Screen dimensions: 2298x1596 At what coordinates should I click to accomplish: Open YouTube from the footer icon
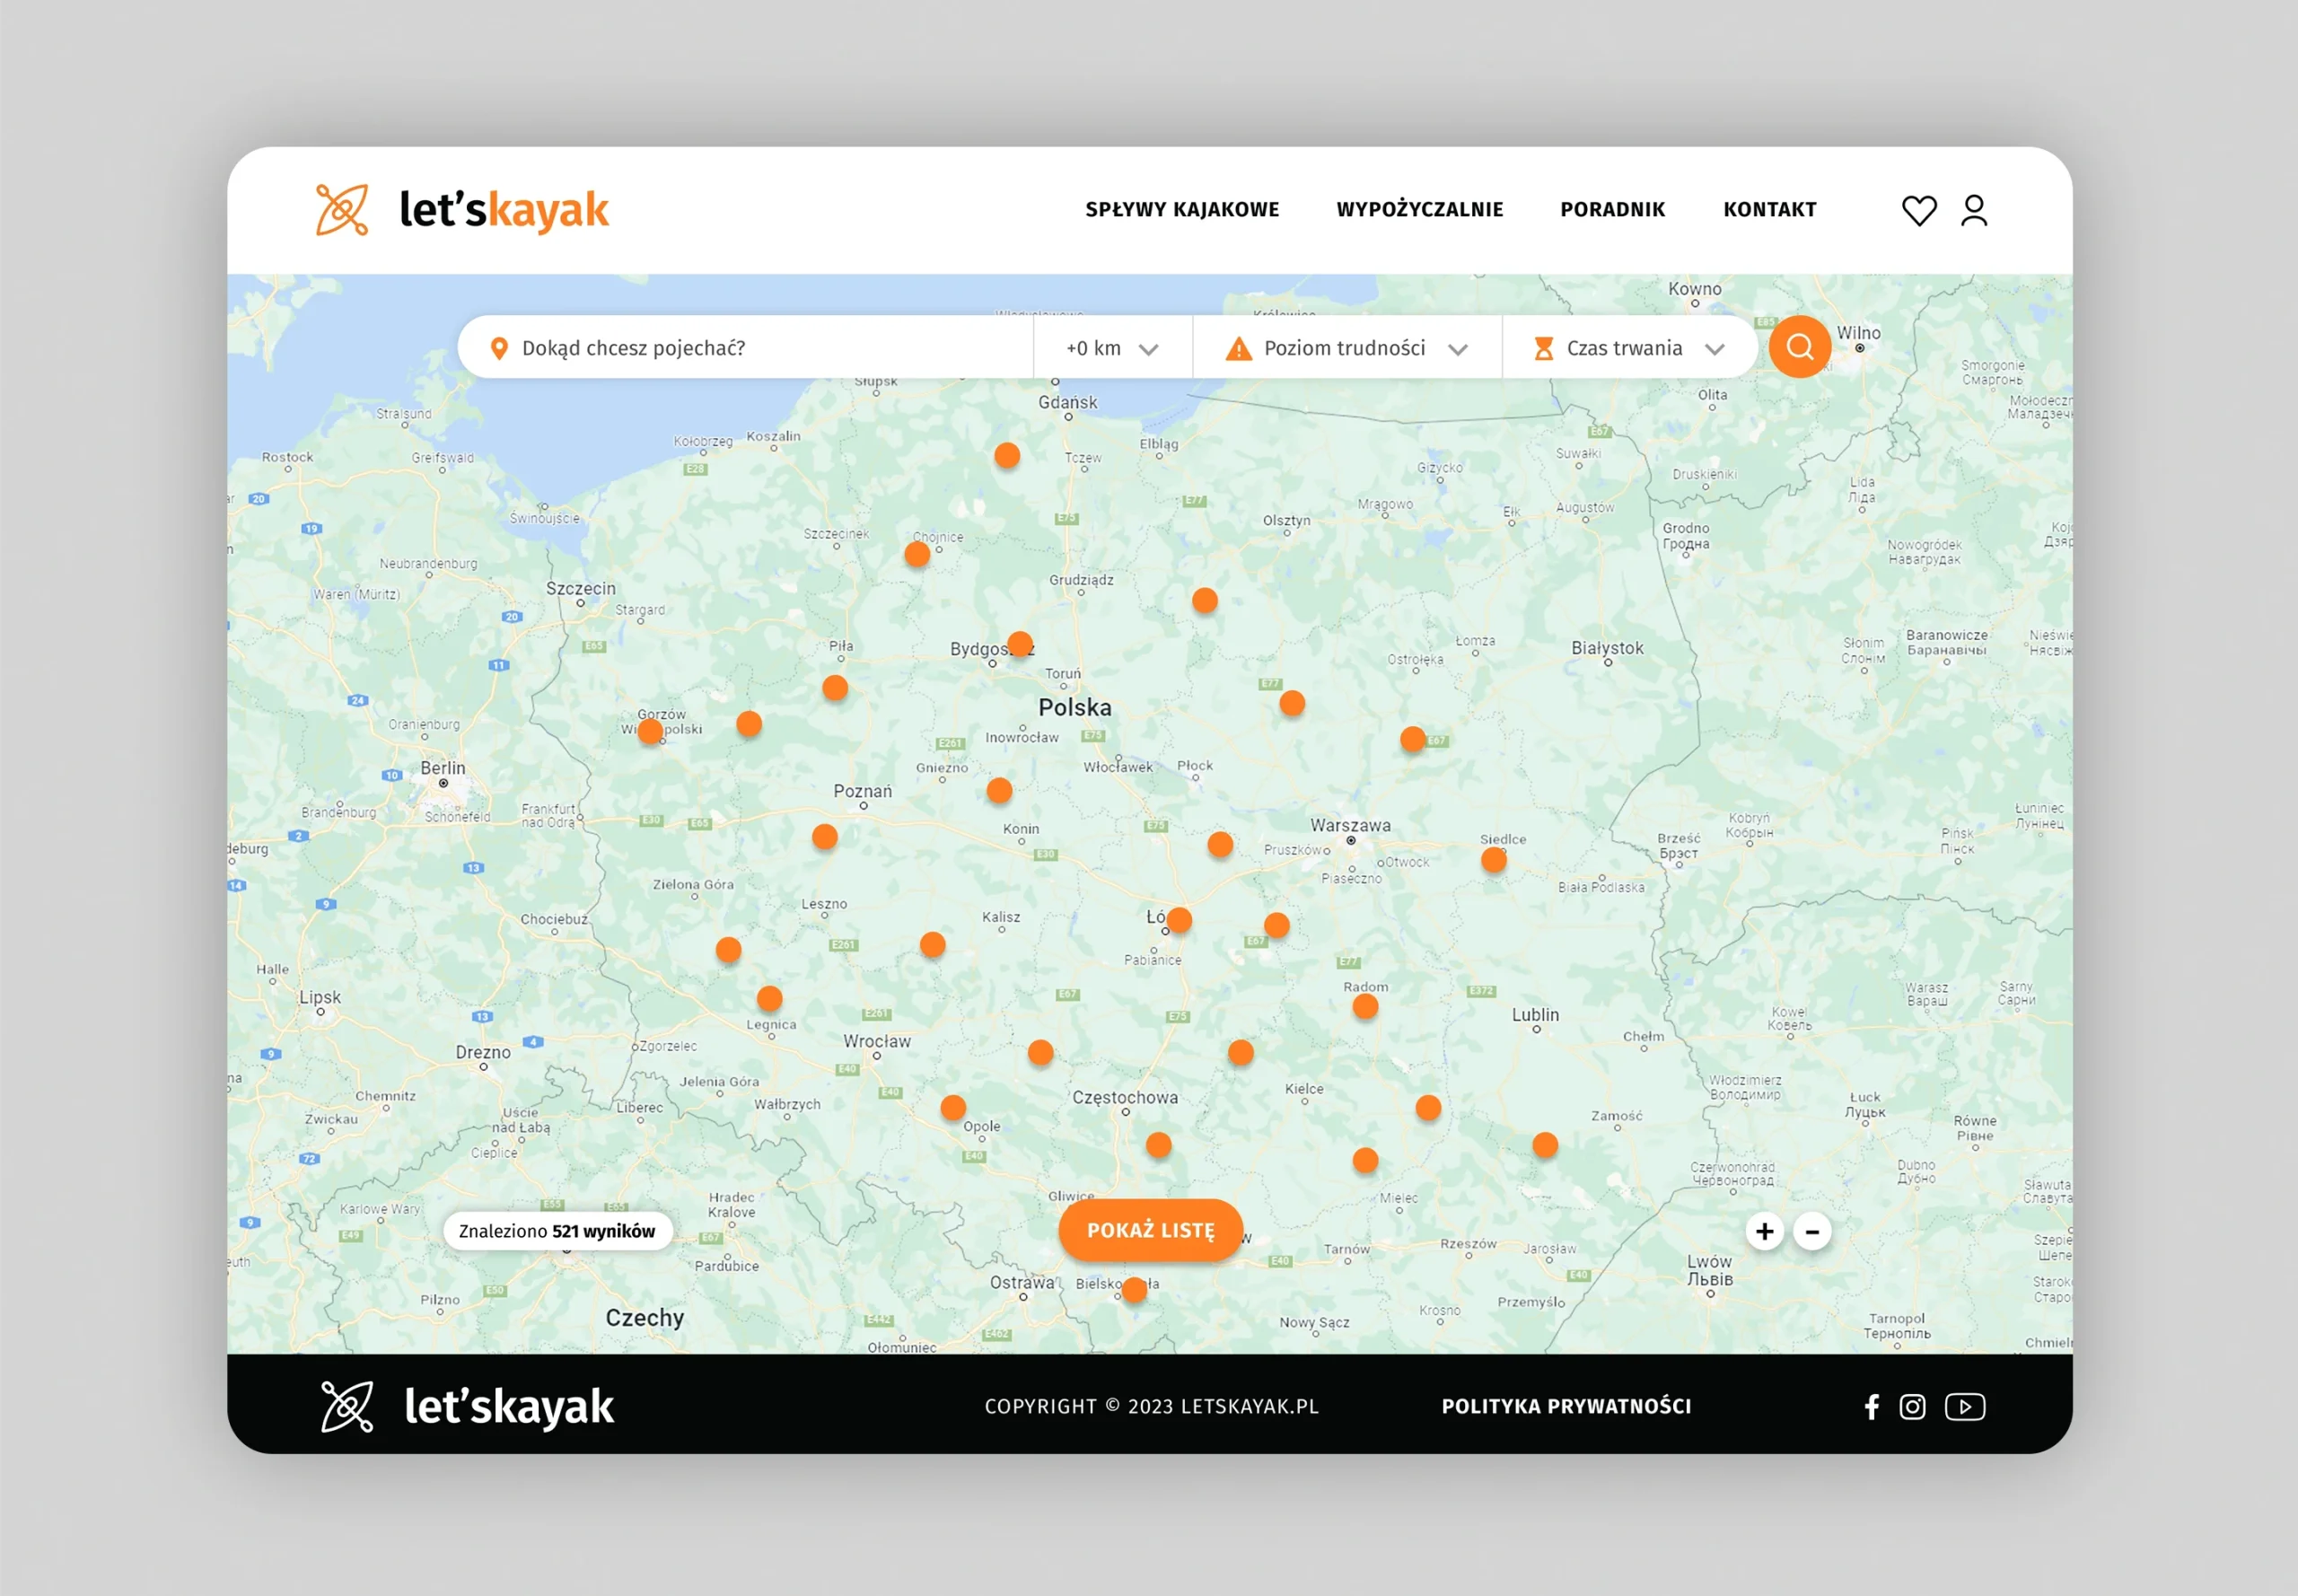point(1964,1406)
